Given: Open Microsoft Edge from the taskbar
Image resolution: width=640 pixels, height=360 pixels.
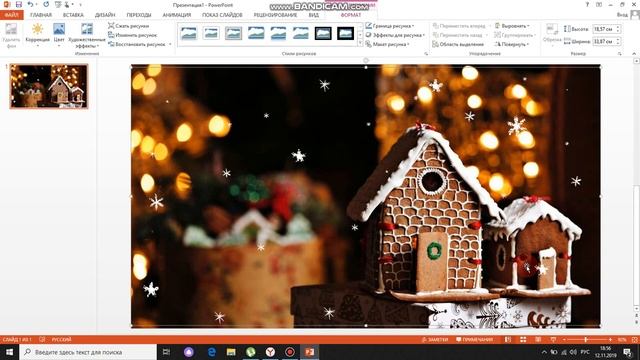Looking at the screenshot, I should coord(211,352).
